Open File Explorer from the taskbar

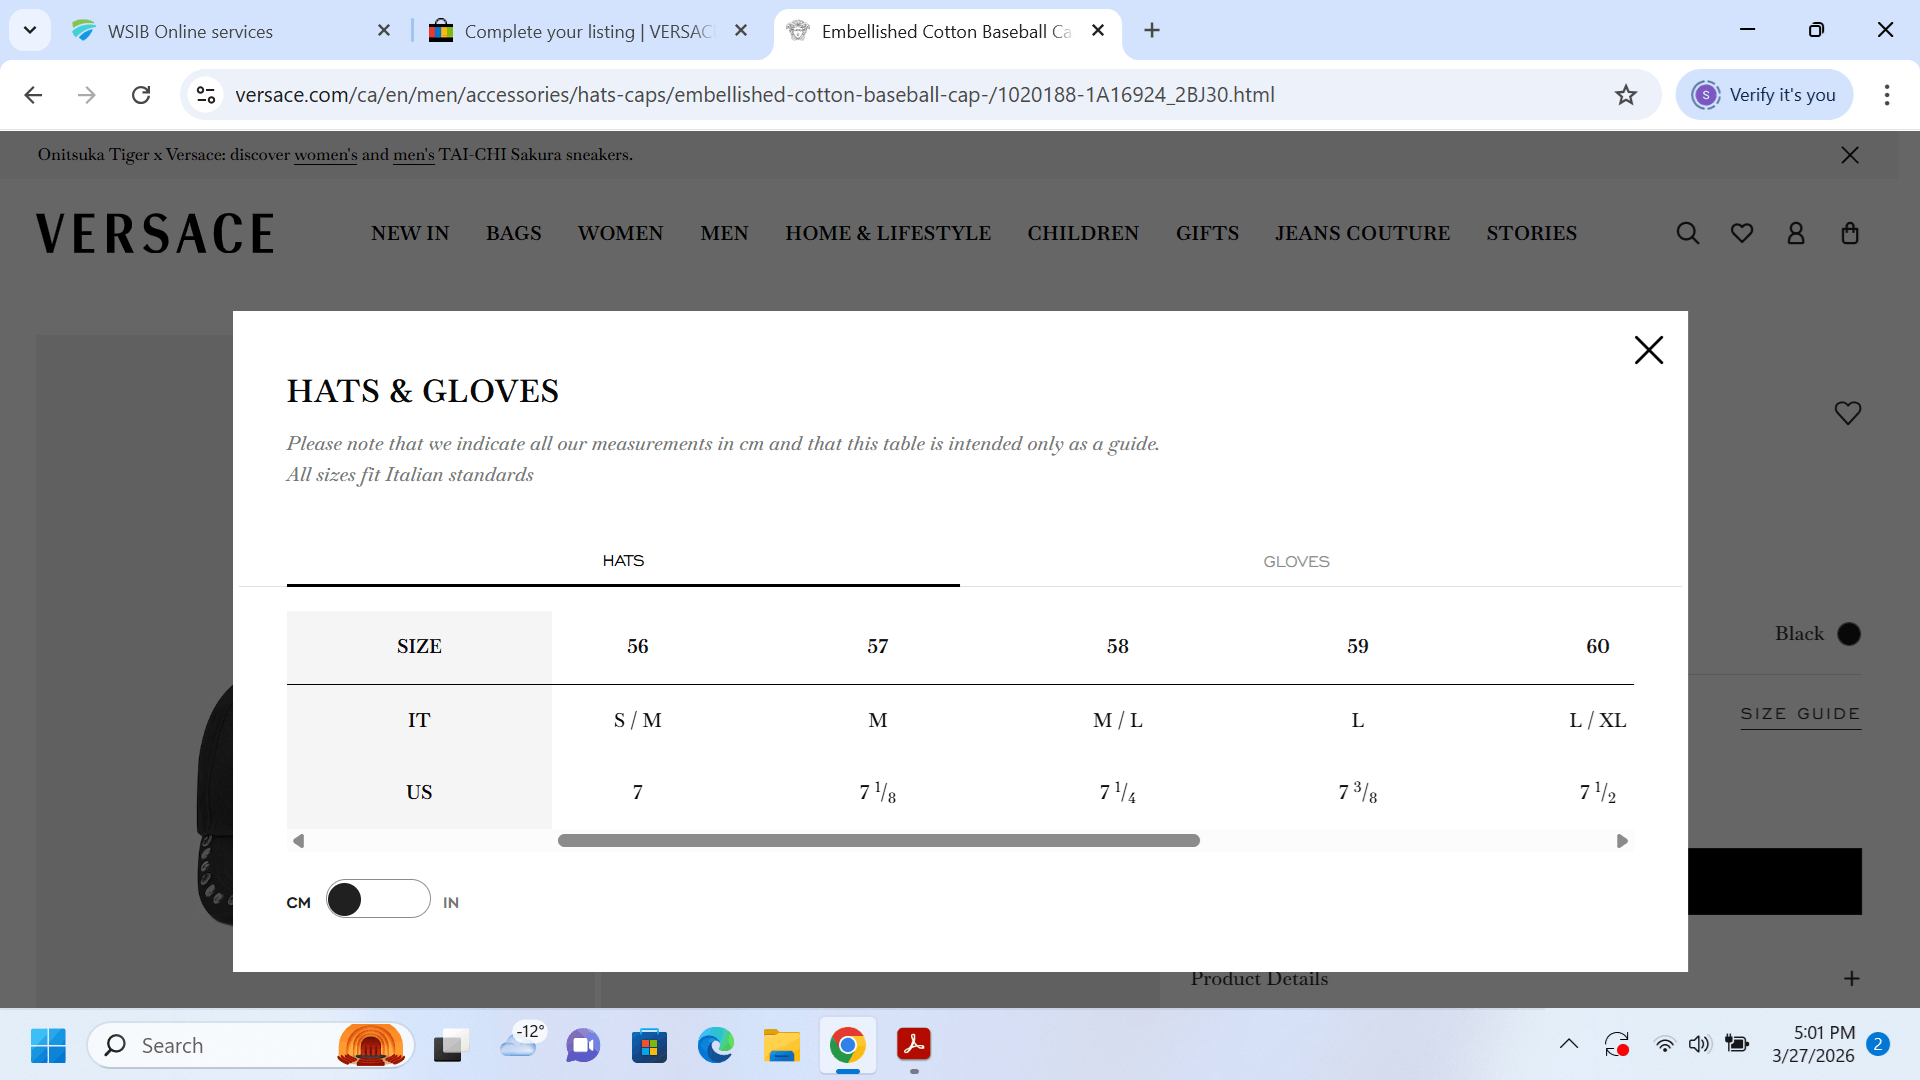(x=781, y=1046)
